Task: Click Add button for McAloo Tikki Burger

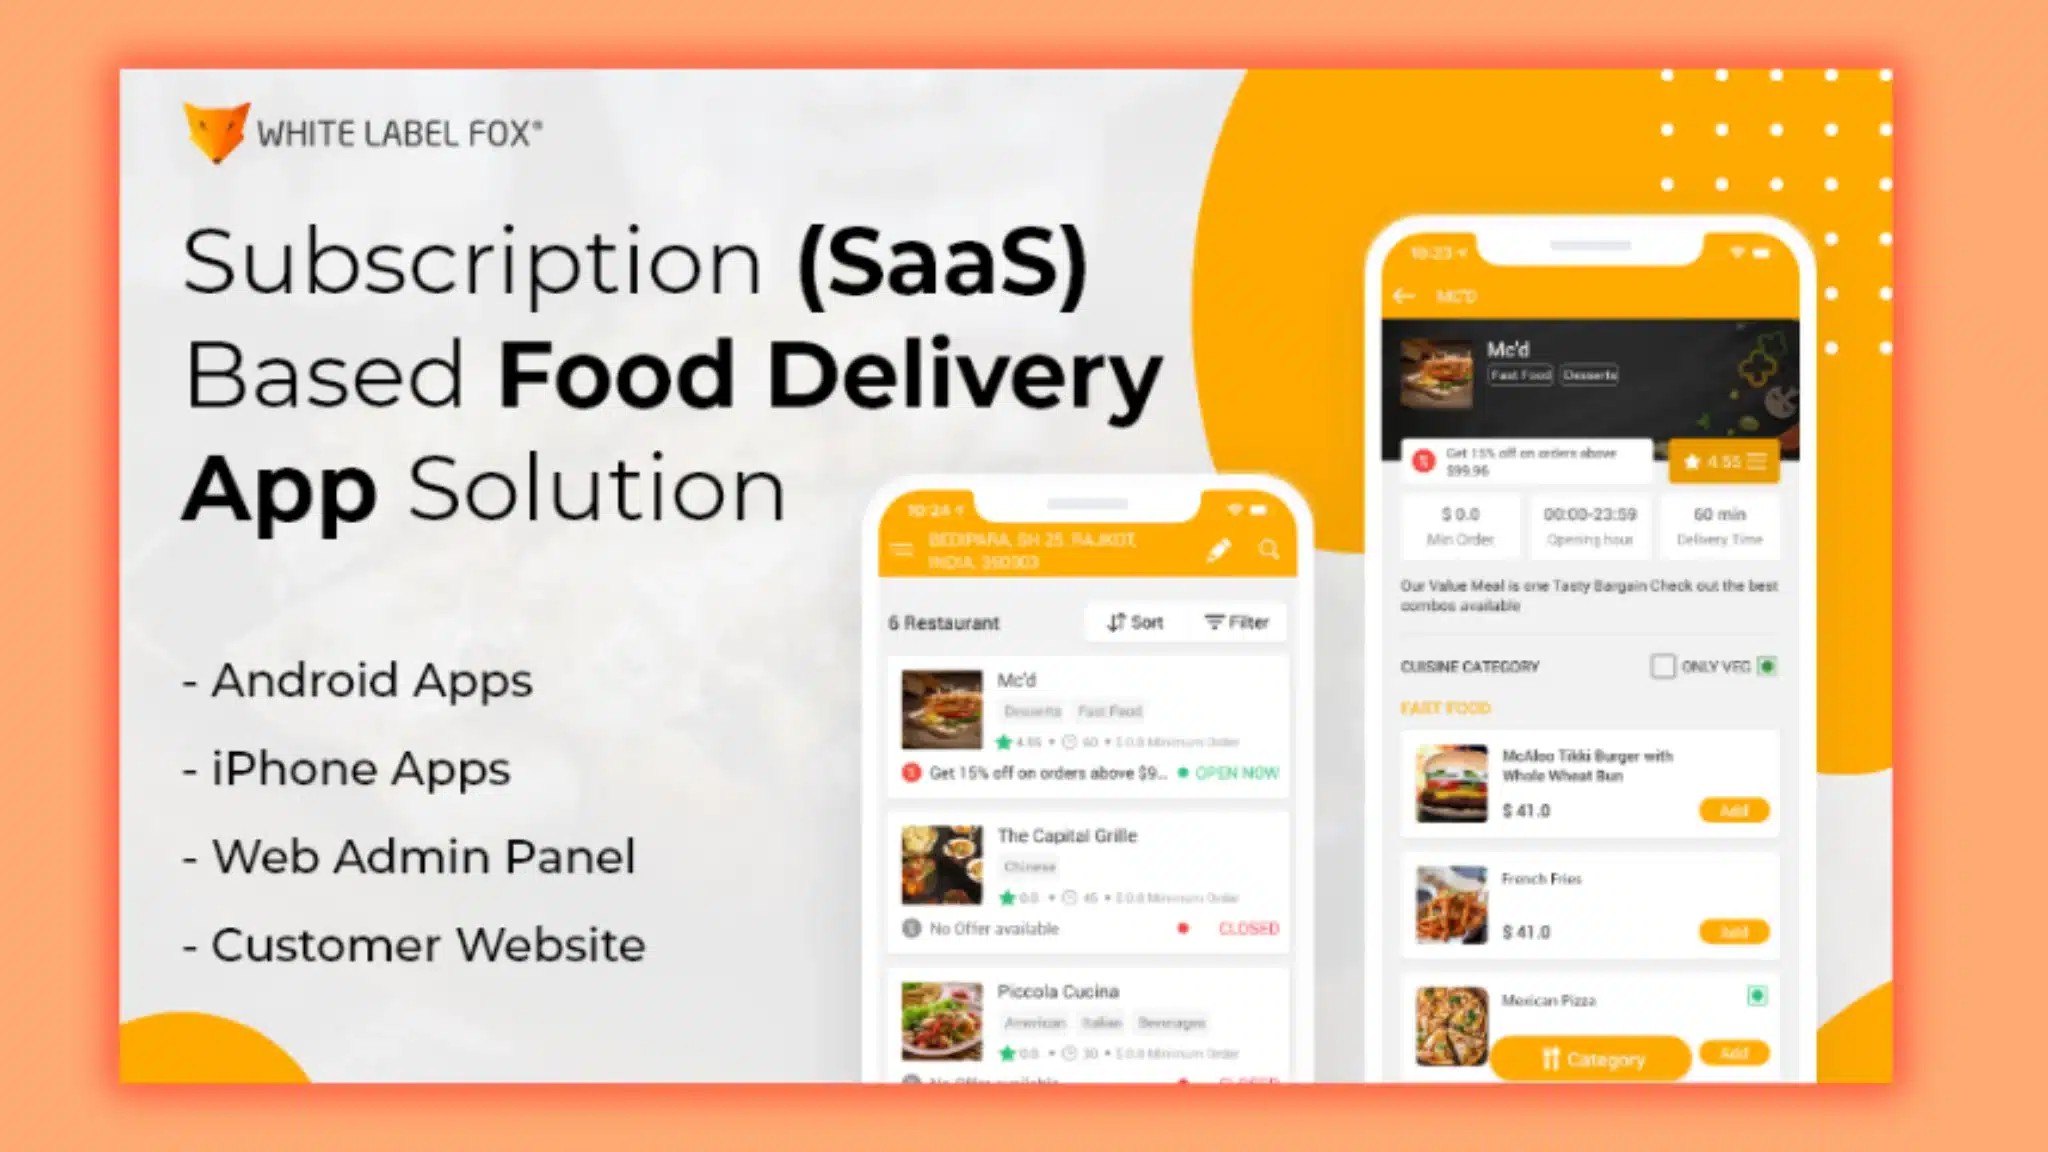Action: (1734, 809)
